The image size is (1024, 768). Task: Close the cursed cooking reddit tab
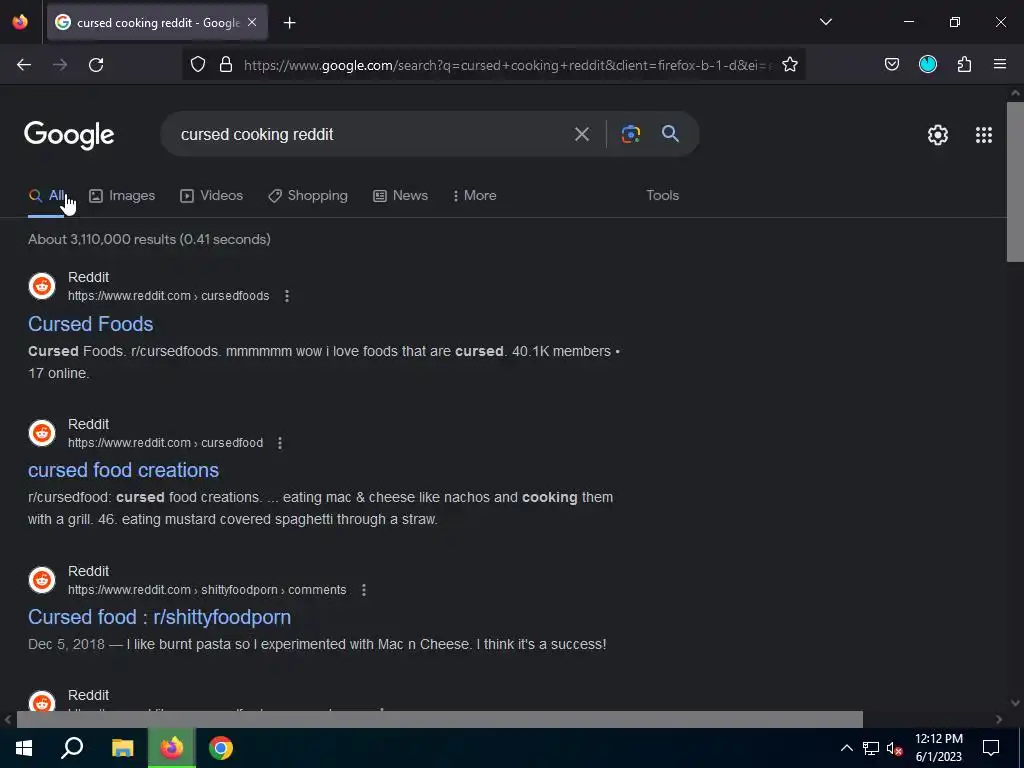tap(252, 22)
